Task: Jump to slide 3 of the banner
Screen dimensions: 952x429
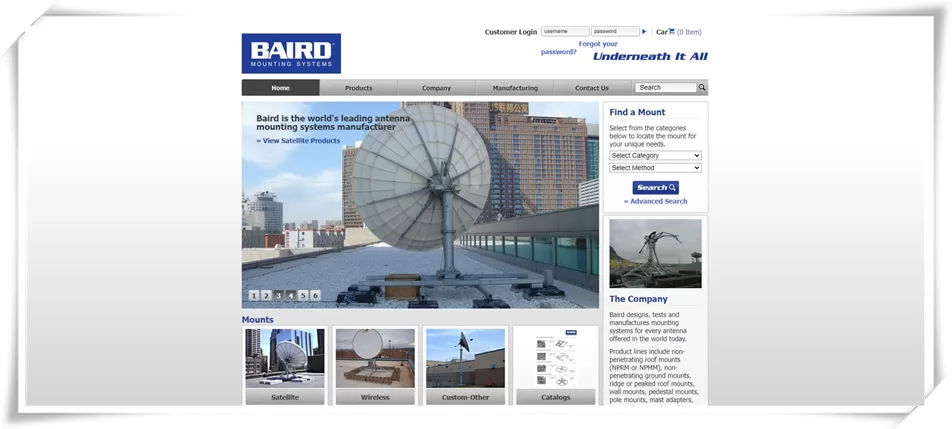Action: click(279, 295)
